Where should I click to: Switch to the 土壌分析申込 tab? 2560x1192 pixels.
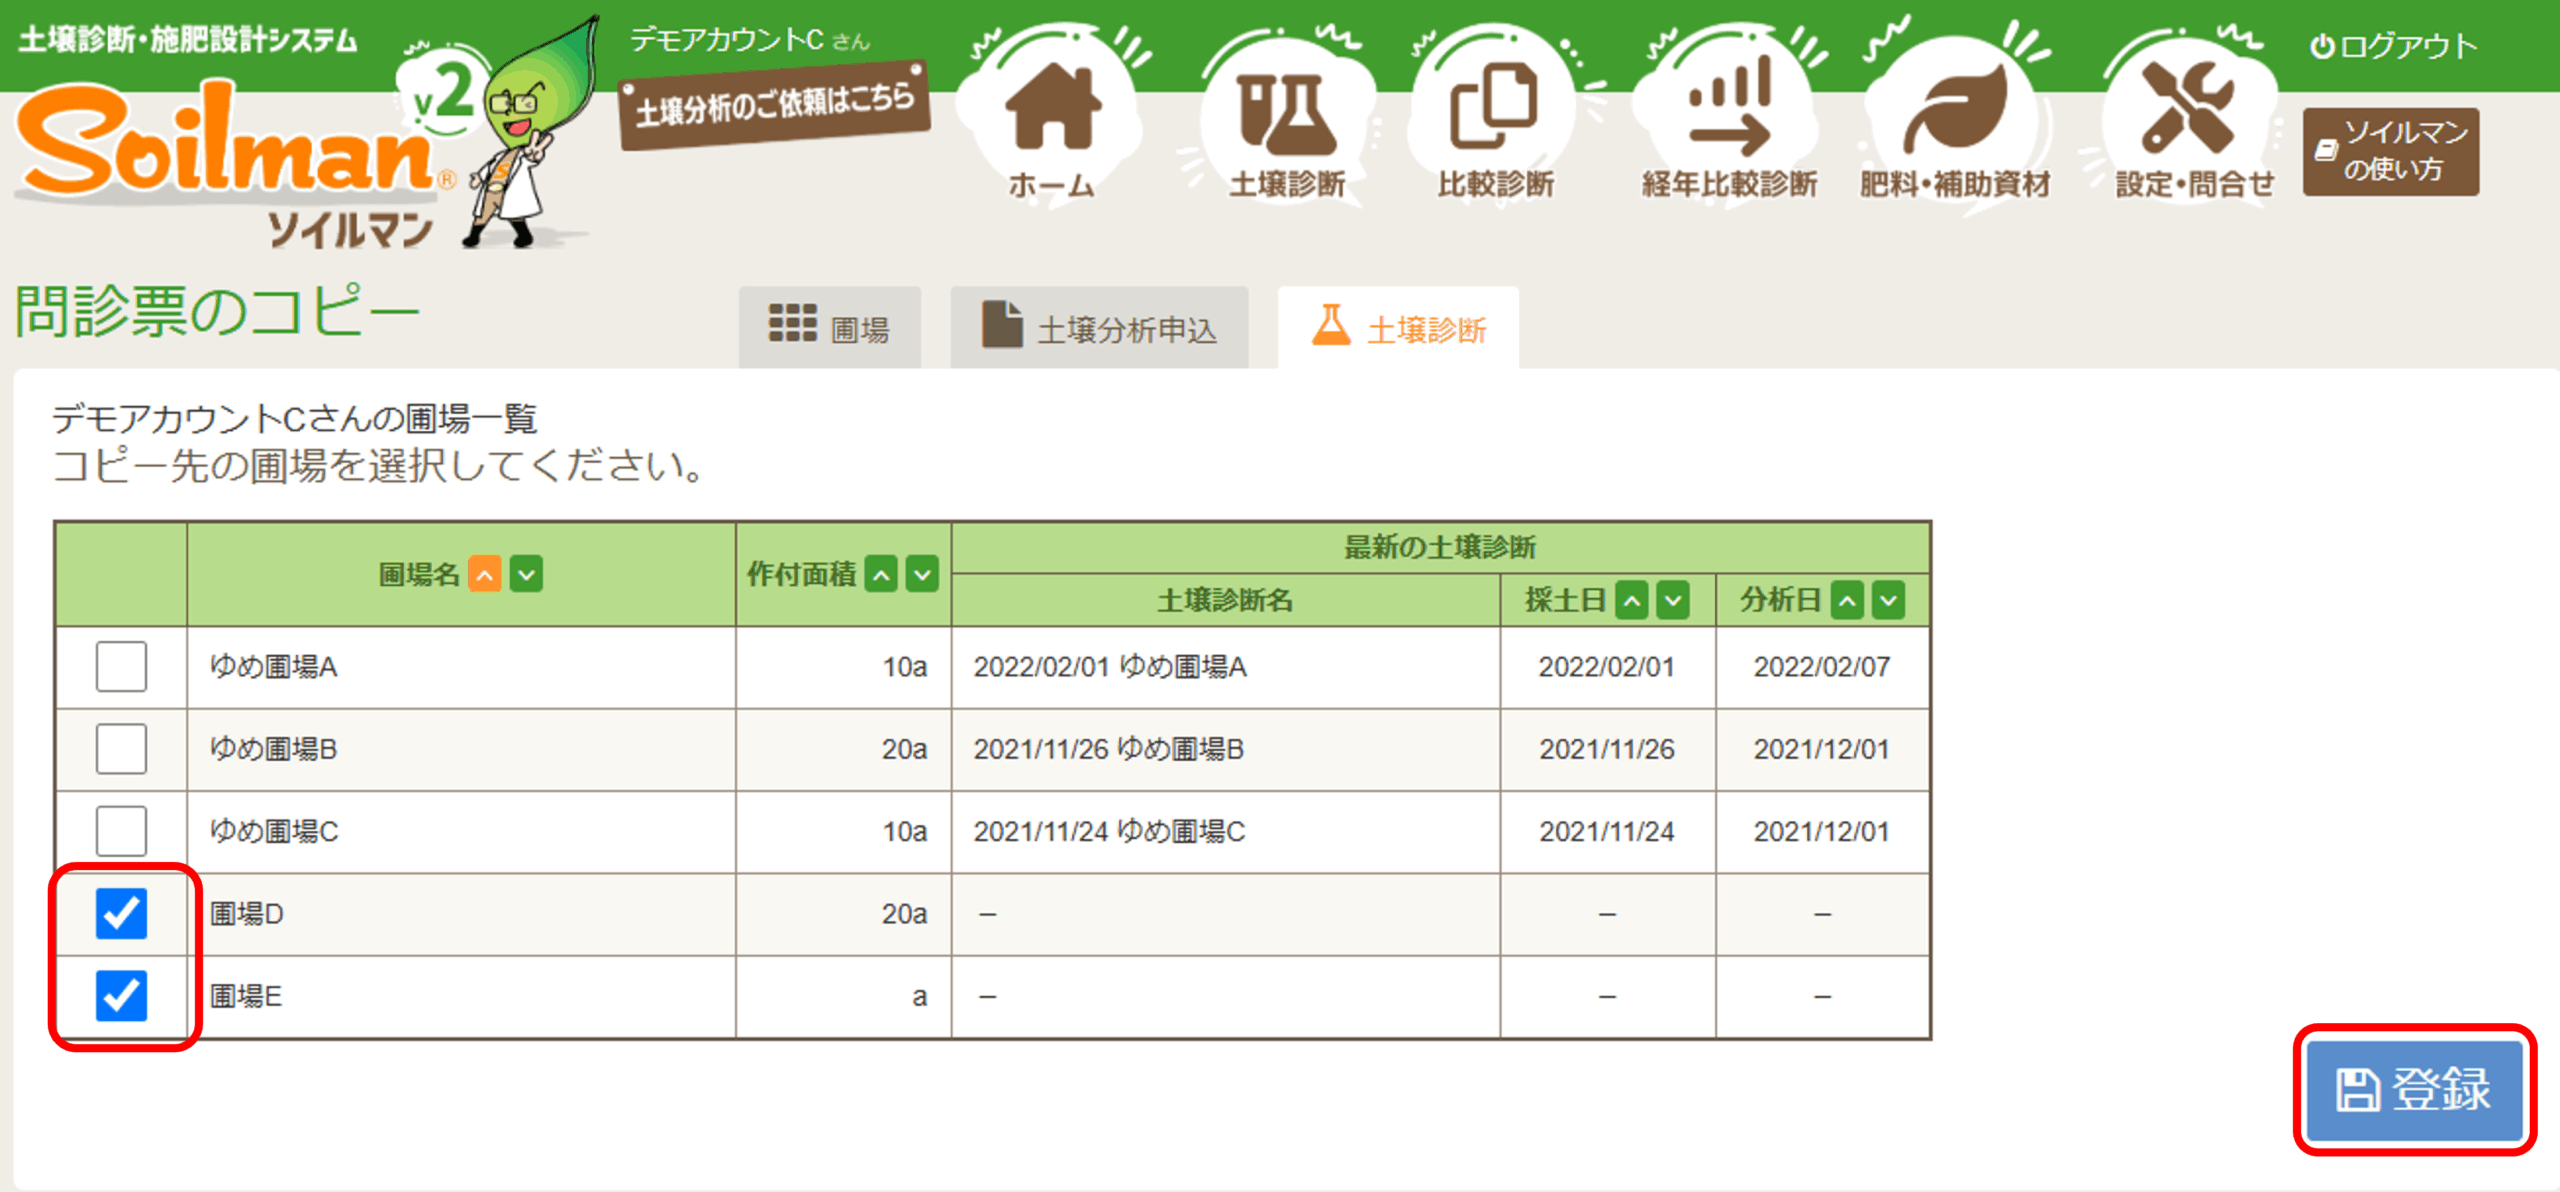pos(1099,328)
